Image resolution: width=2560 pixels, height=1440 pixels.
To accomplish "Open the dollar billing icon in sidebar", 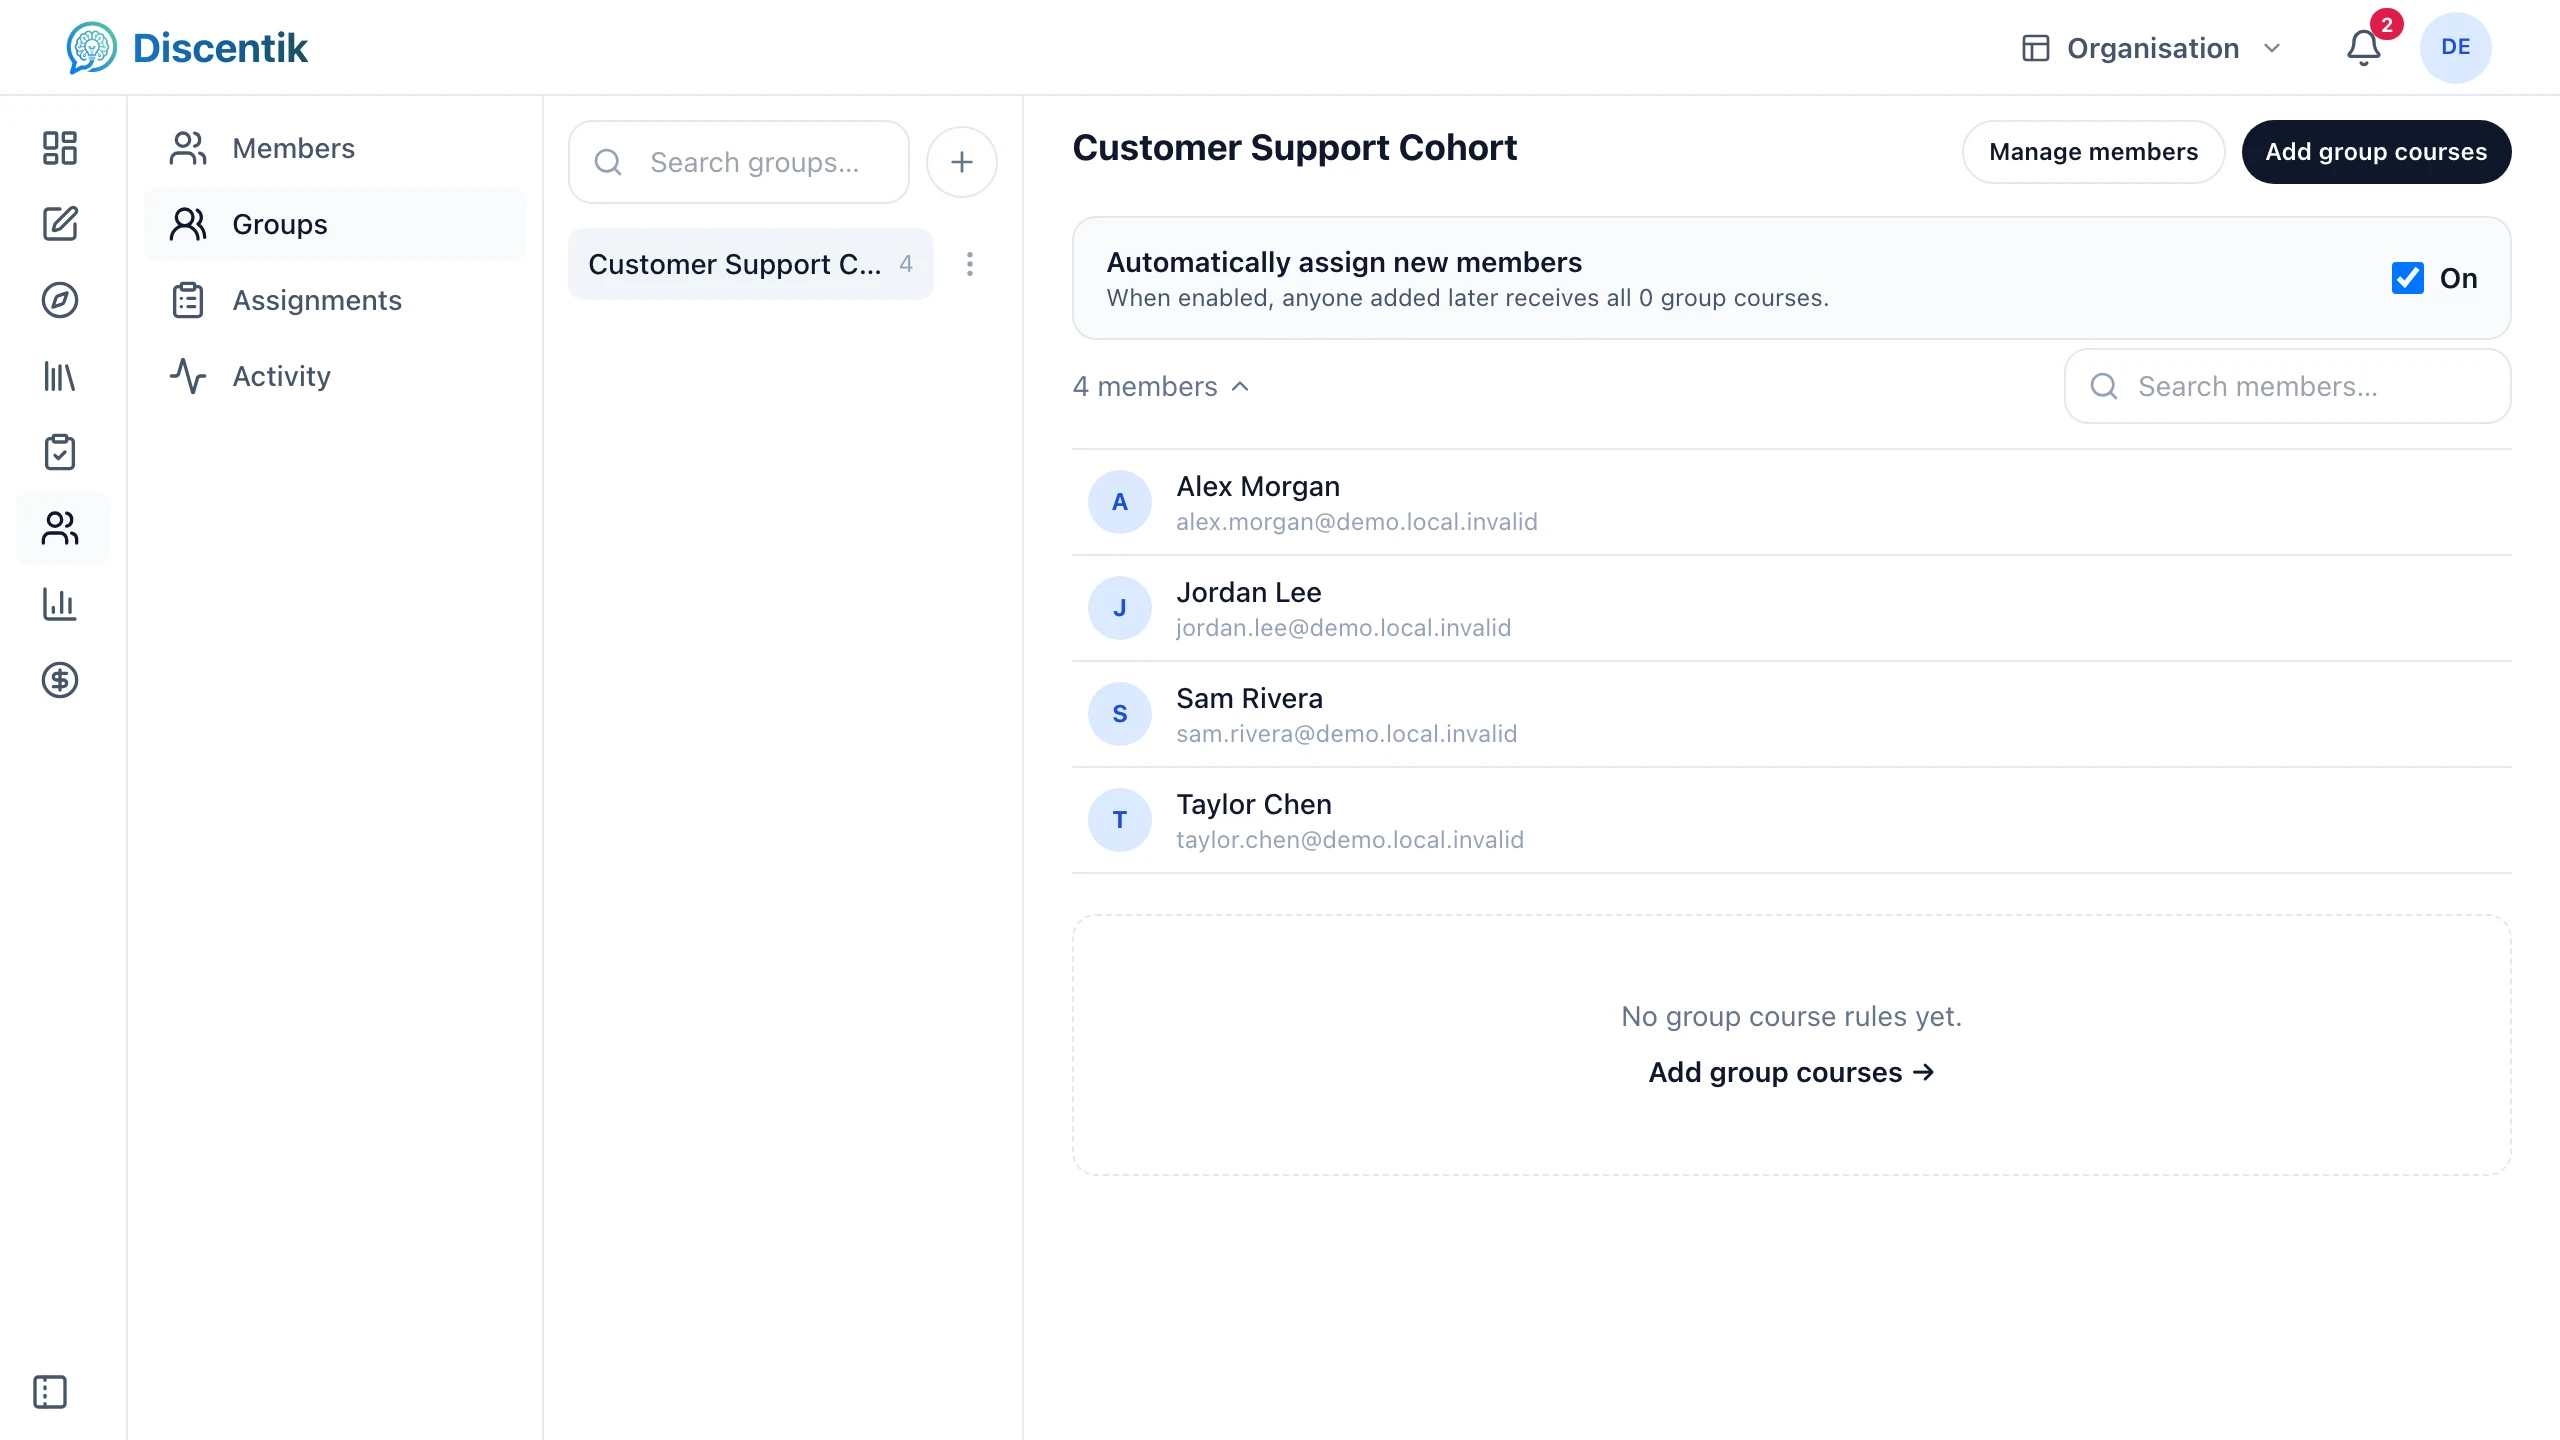I will click(x=60, y=680).
